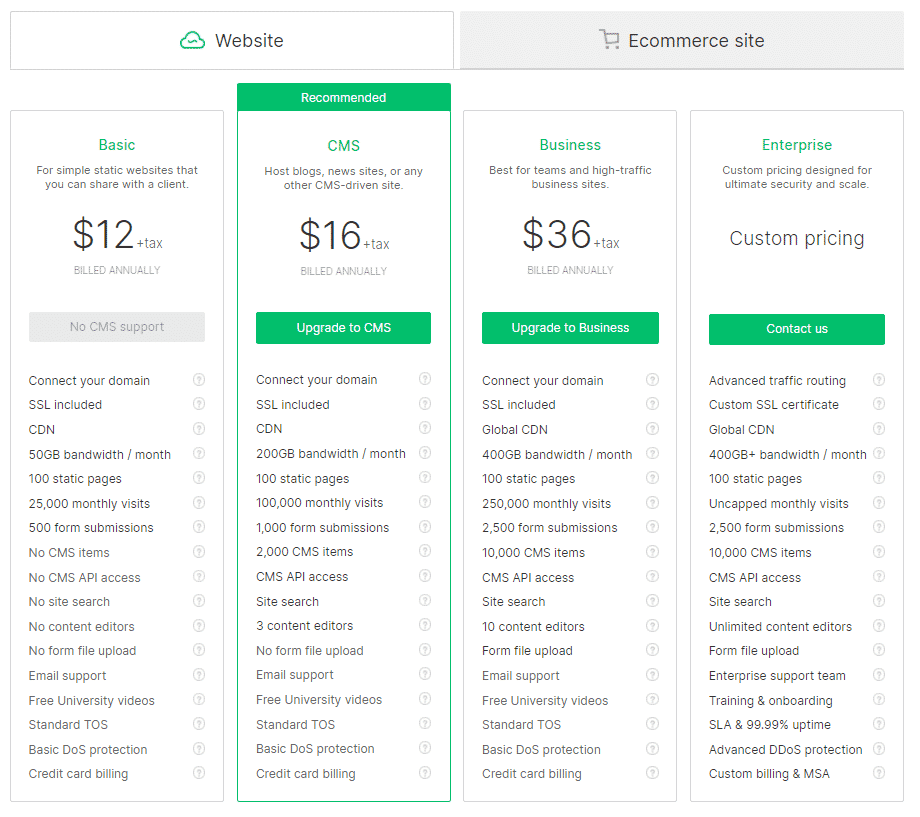Image resolution: width=920 pixels, height=817 pixels.
Task: Click help icon beside SLA & 99.99% uptime
Action: pos(879,724)
